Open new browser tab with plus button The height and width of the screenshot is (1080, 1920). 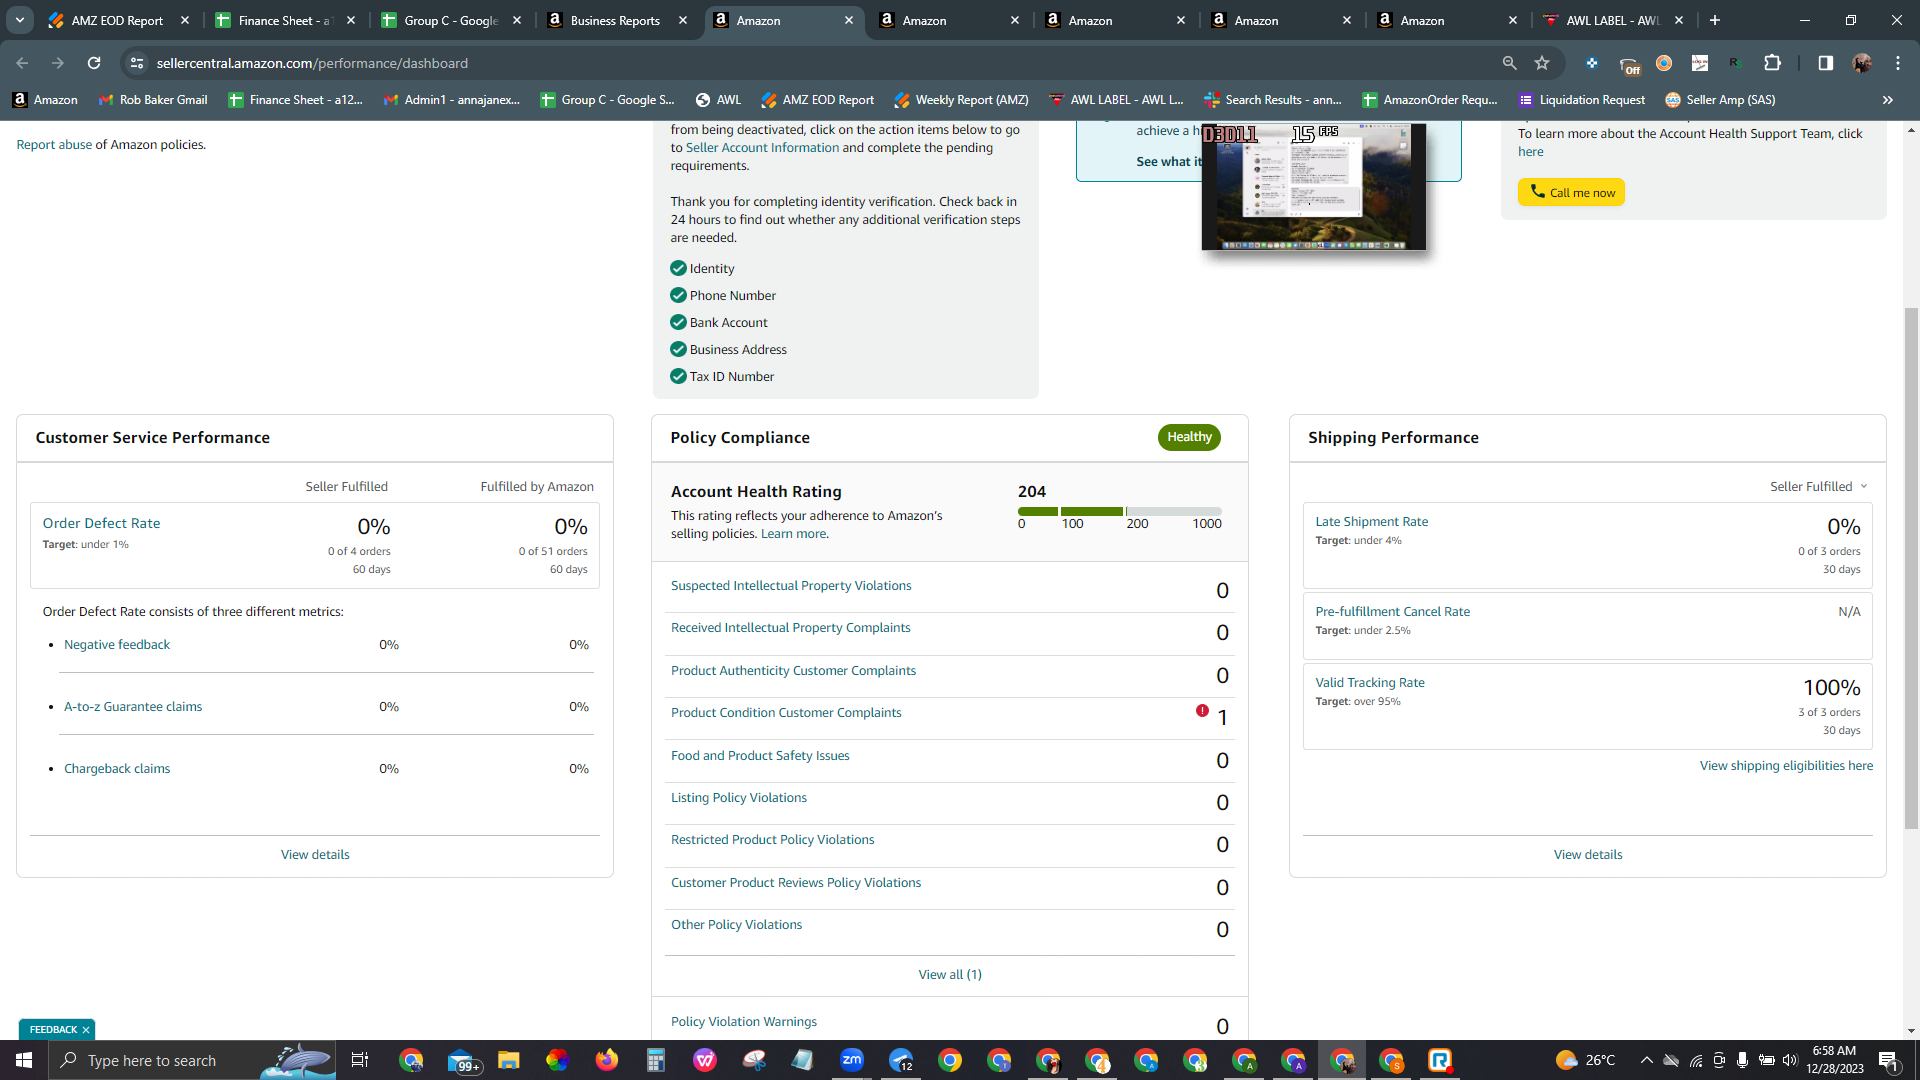click(1715, 20)
